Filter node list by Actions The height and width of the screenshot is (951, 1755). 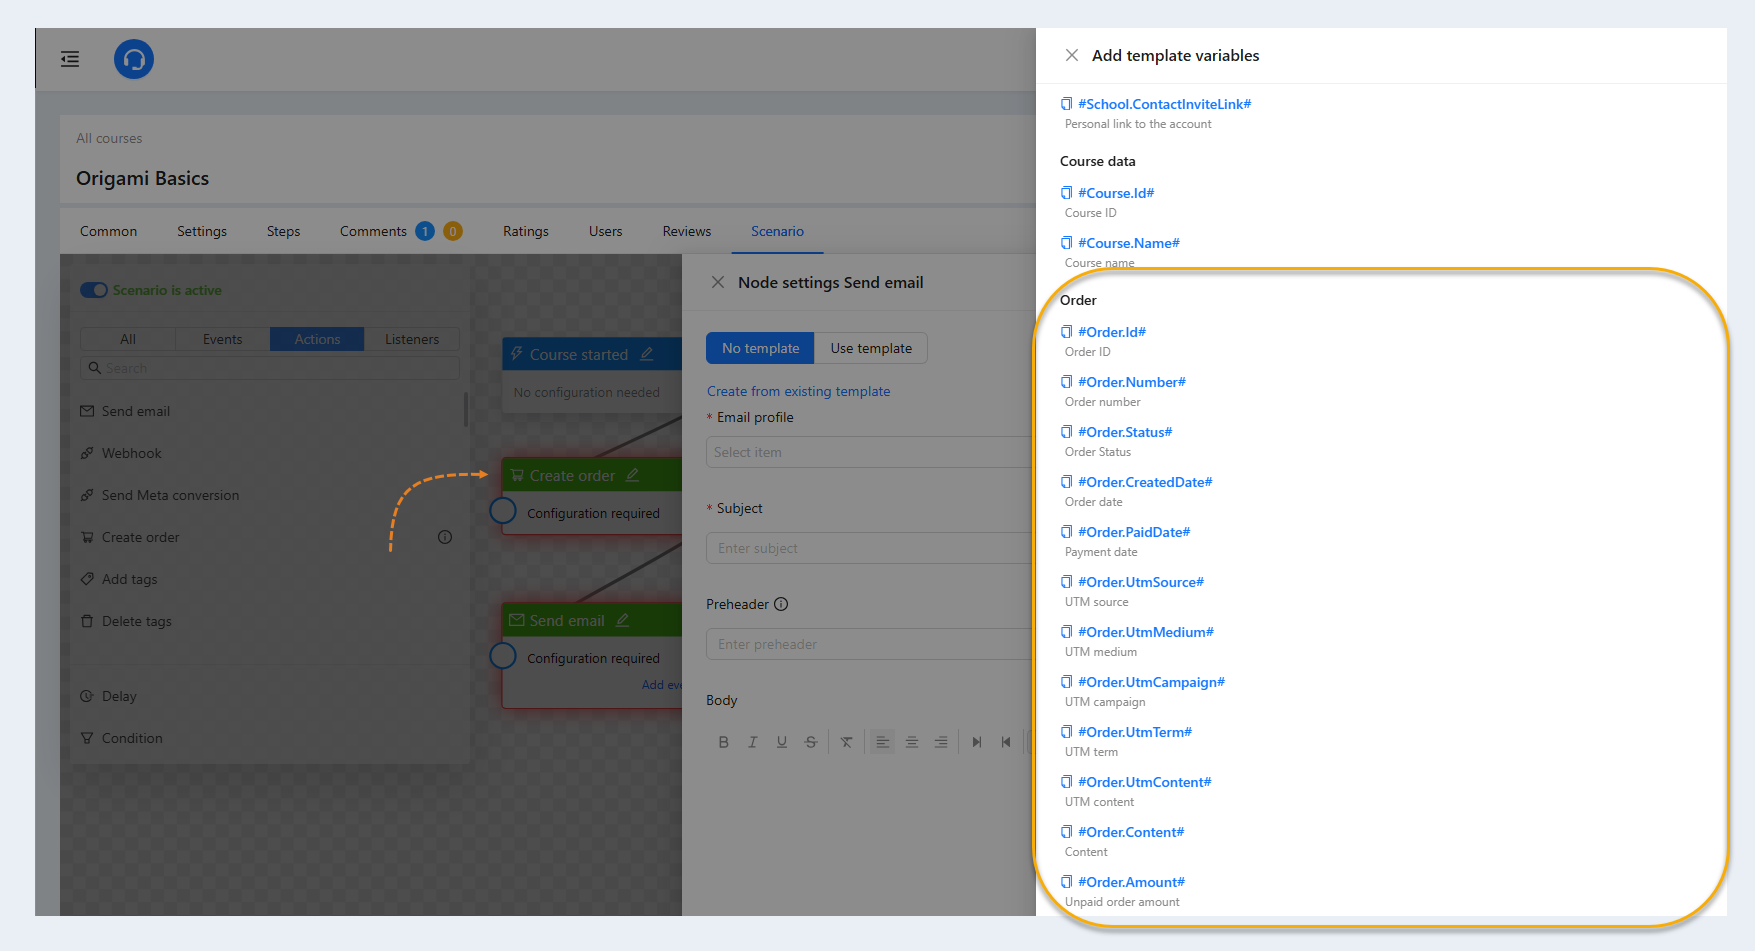(317, 339)
